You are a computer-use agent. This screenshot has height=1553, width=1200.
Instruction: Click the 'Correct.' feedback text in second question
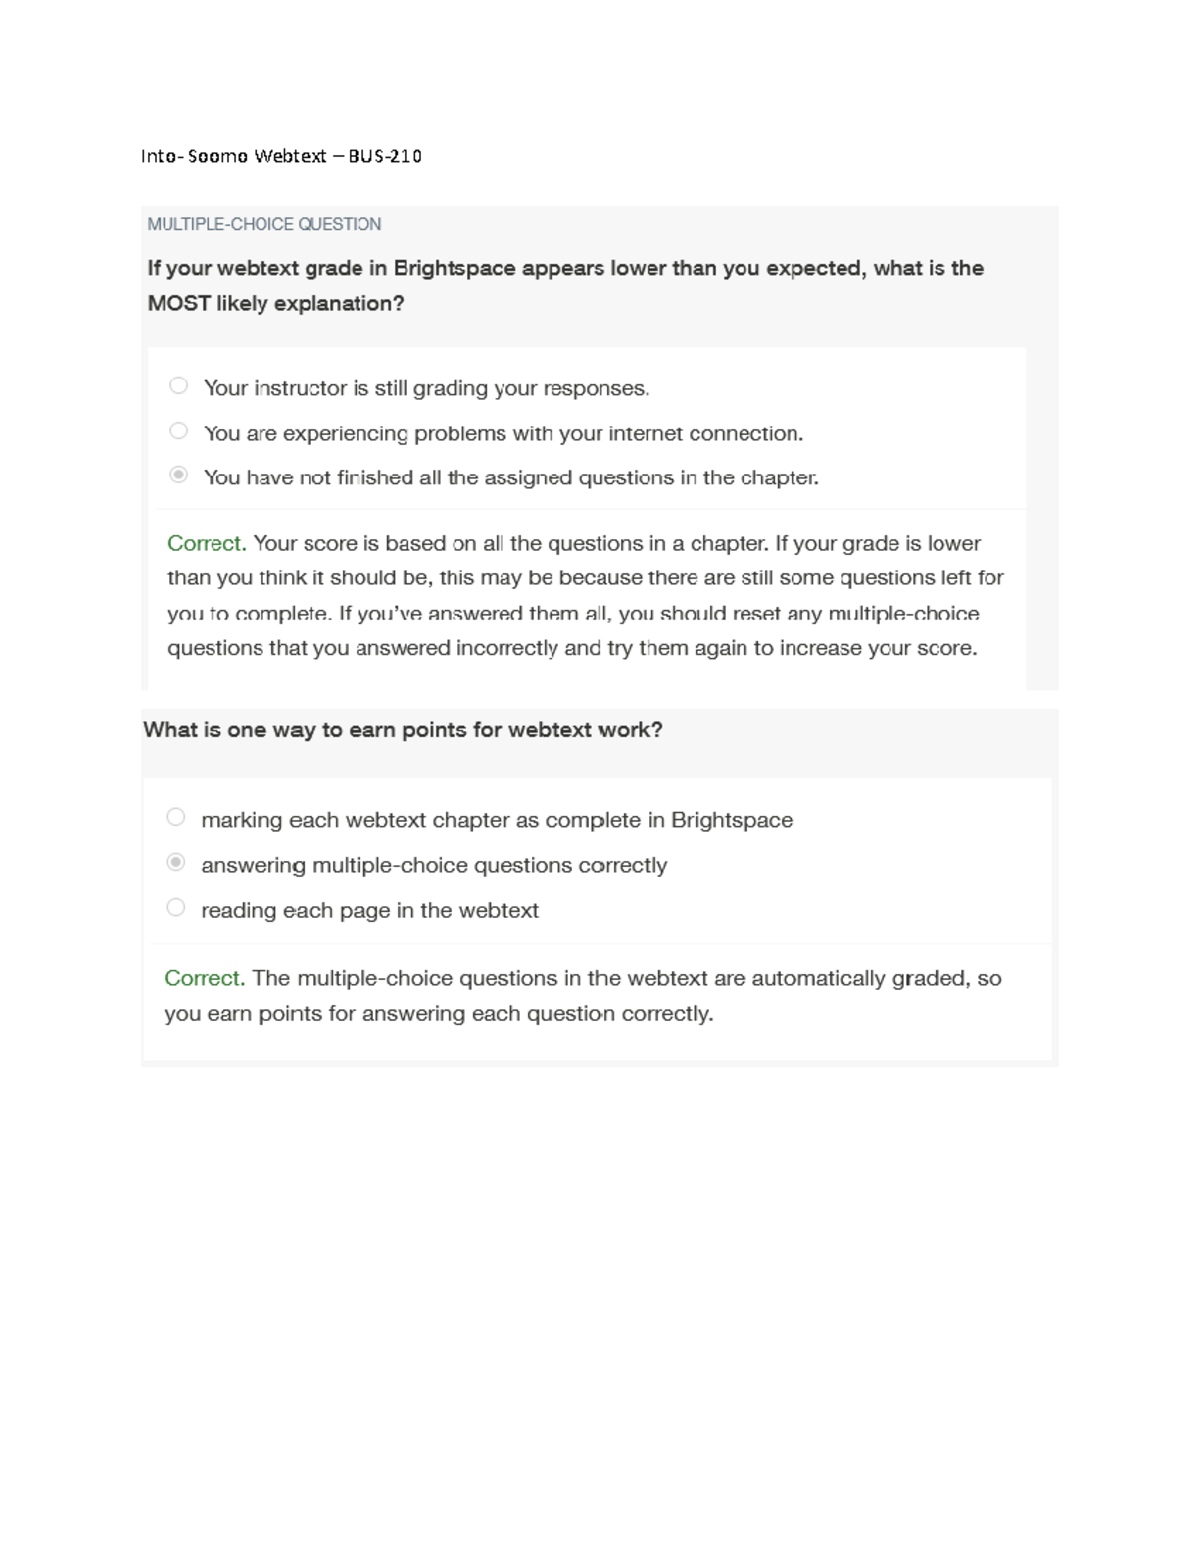tap(202, 978)
